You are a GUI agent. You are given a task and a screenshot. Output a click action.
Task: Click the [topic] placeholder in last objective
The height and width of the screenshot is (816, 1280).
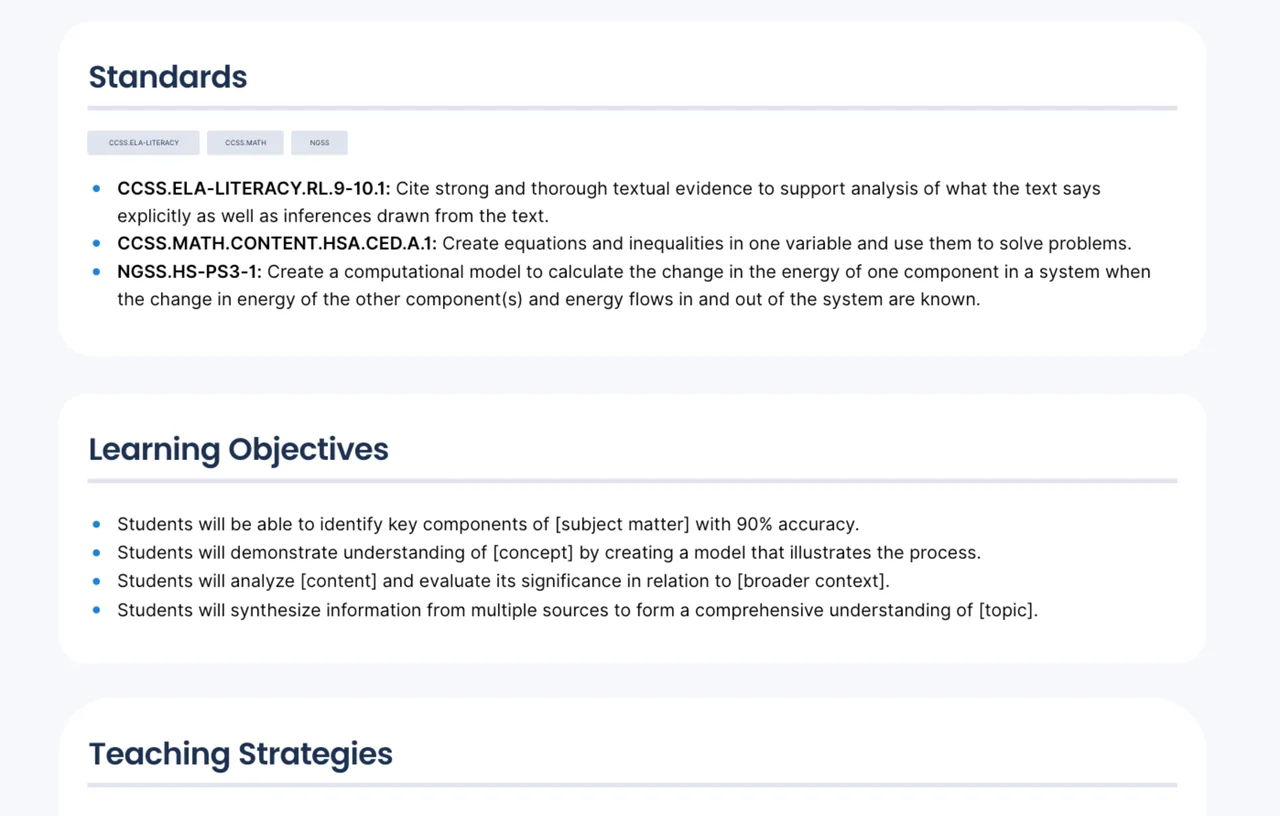point(1006,609)
